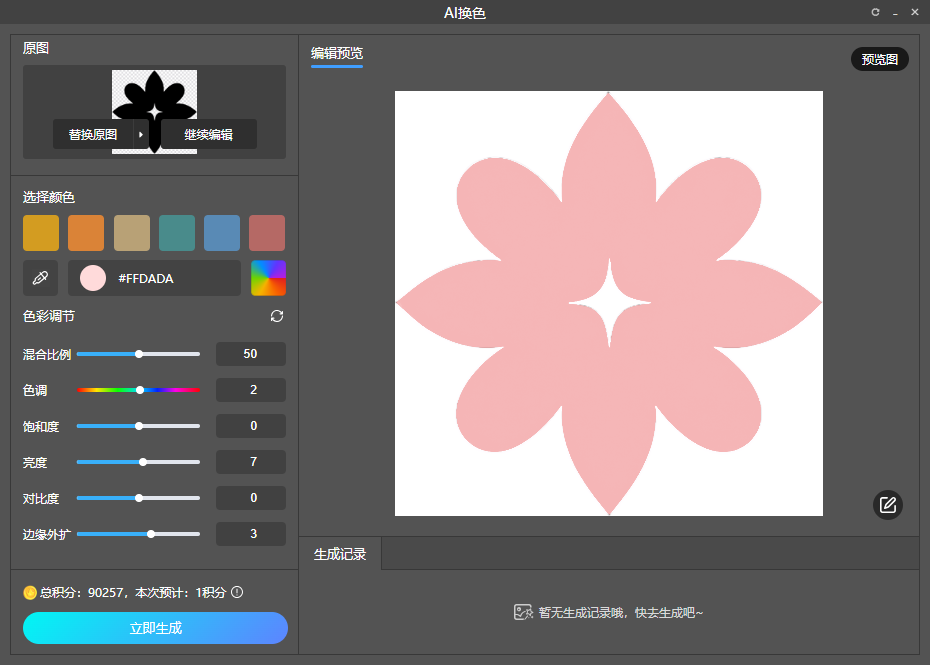The width and height of the screenshot is (930, 665).
Task: Open the 生成记录 tab
Action: point(340,554)
